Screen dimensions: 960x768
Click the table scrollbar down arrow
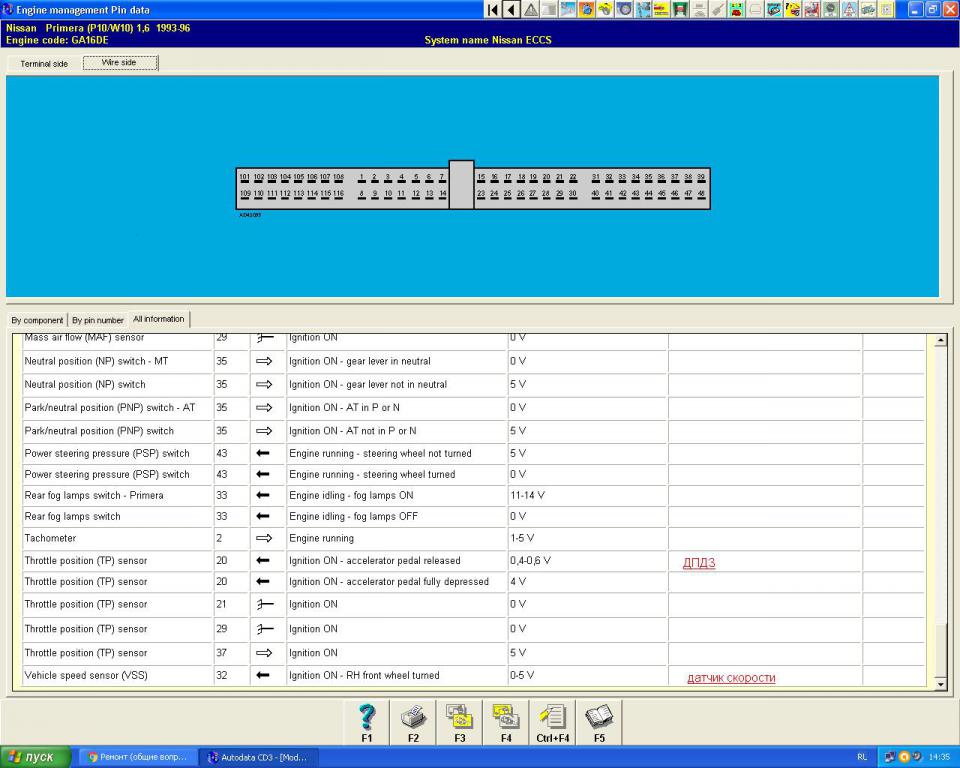940,683
